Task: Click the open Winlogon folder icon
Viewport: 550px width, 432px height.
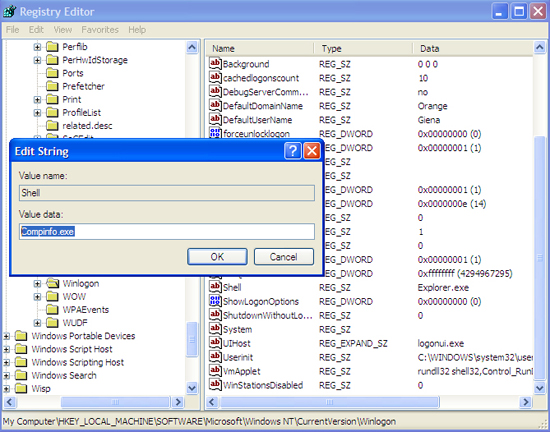Action: (x=52, y=283)
